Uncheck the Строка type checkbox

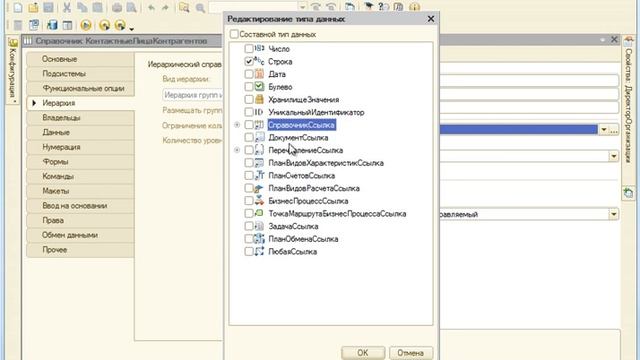[x=249, y=61]
